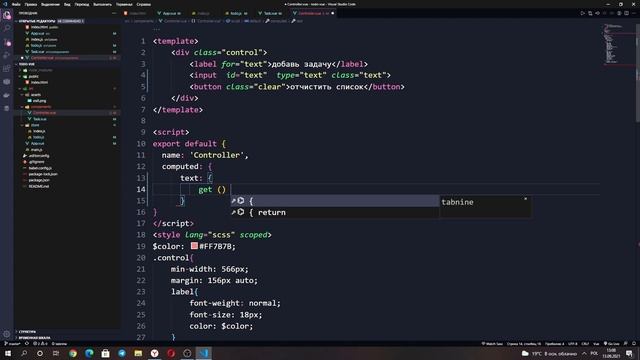Change the Vue language mode in the status bar
The width and height of the screenshot is (640, 360).
click(x=596, y=344)
